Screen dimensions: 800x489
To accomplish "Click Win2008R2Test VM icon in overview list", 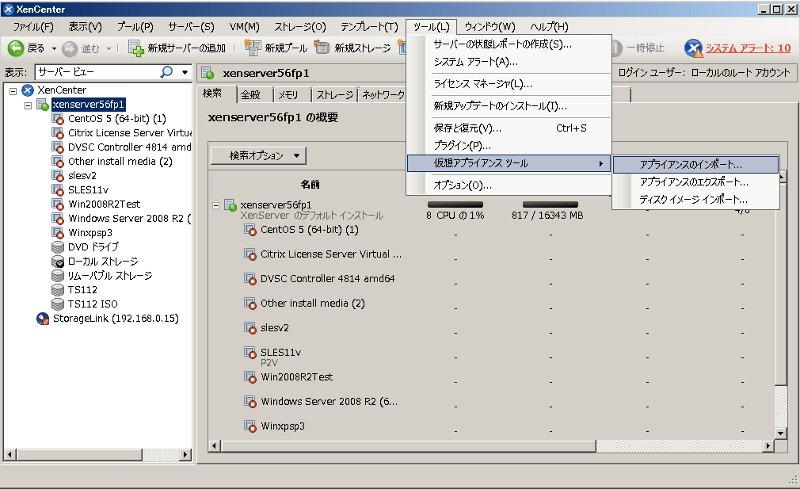I will pyautogui.click(x=250, y=377).
